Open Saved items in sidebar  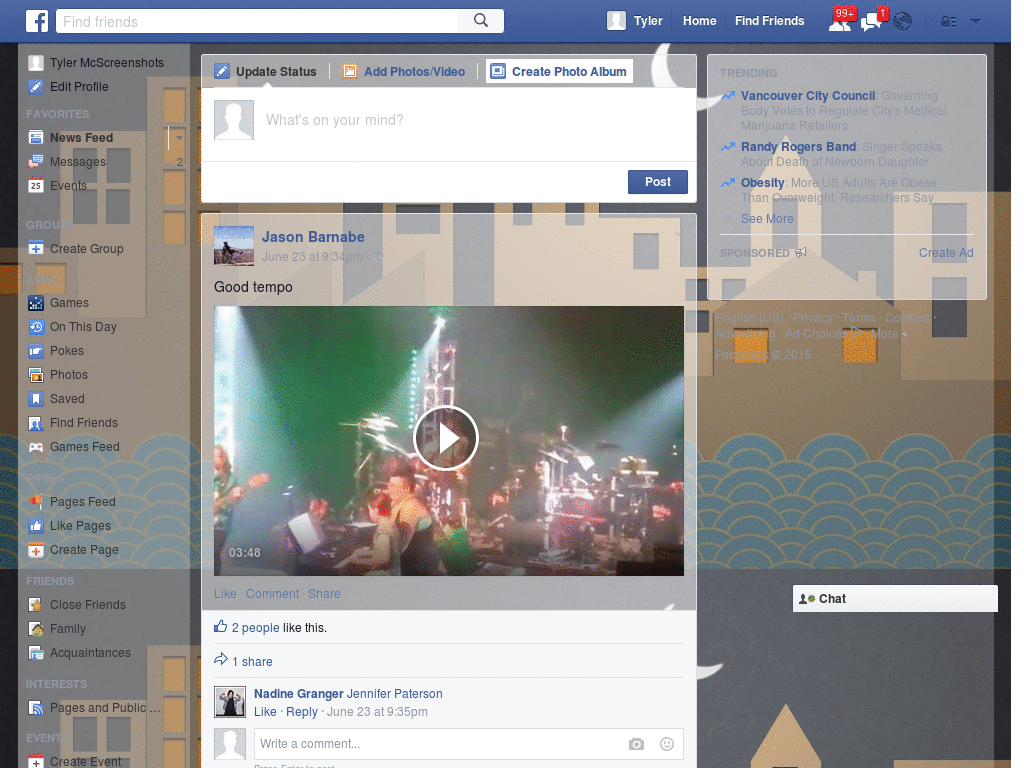pos(56,399)
